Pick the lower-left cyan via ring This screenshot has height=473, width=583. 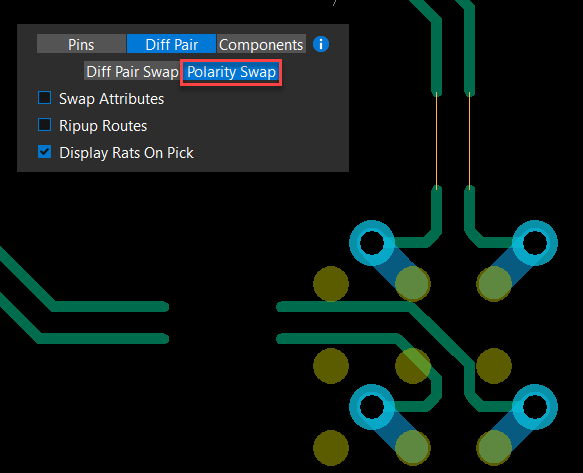(x=372, y=407)
